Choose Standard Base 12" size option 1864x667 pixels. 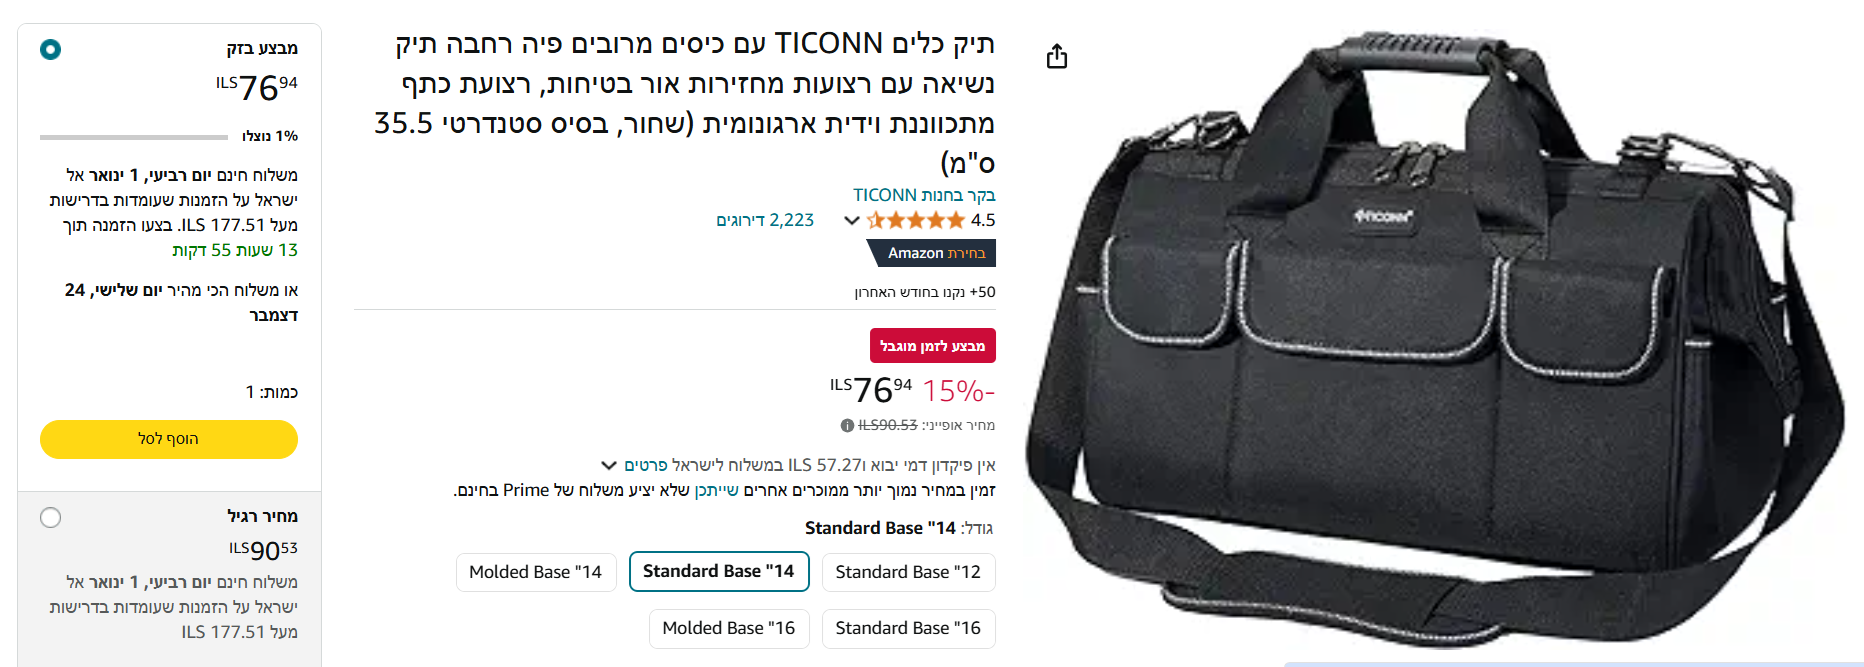click(908, 572)
